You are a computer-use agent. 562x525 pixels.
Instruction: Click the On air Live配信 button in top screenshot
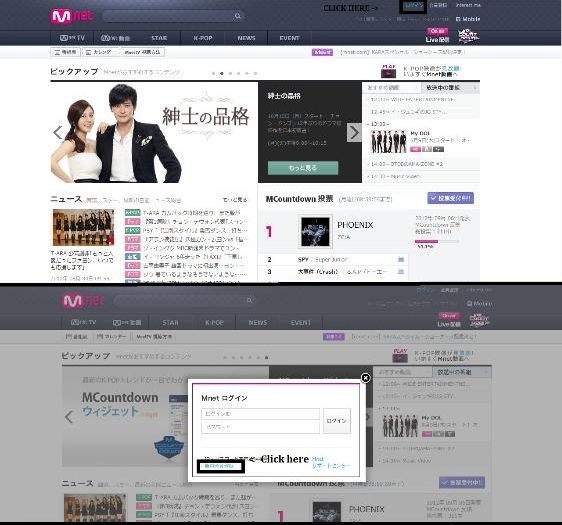(x=437, y=35)
